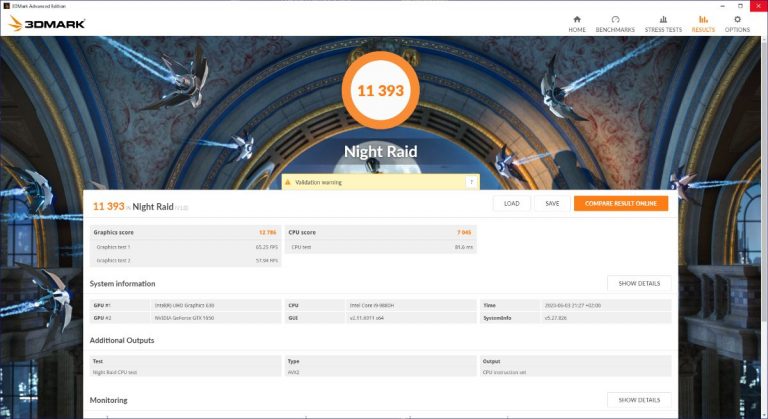The height and width of the screenshot is (419, 768).
Task: Open the Benchmarks section
Action: [615, 23]
